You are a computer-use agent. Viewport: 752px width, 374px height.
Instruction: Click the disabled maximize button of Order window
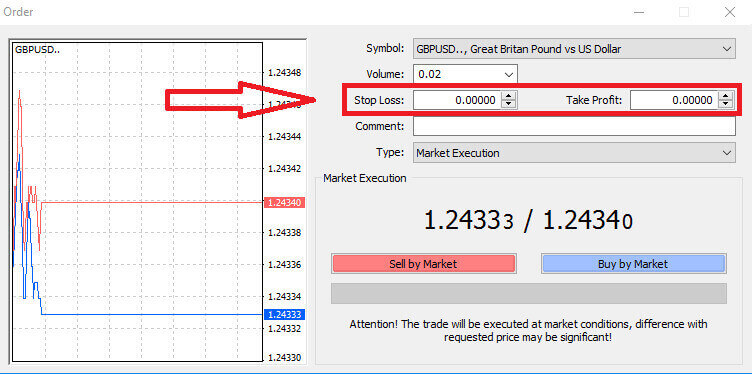[x=684, y=12]
